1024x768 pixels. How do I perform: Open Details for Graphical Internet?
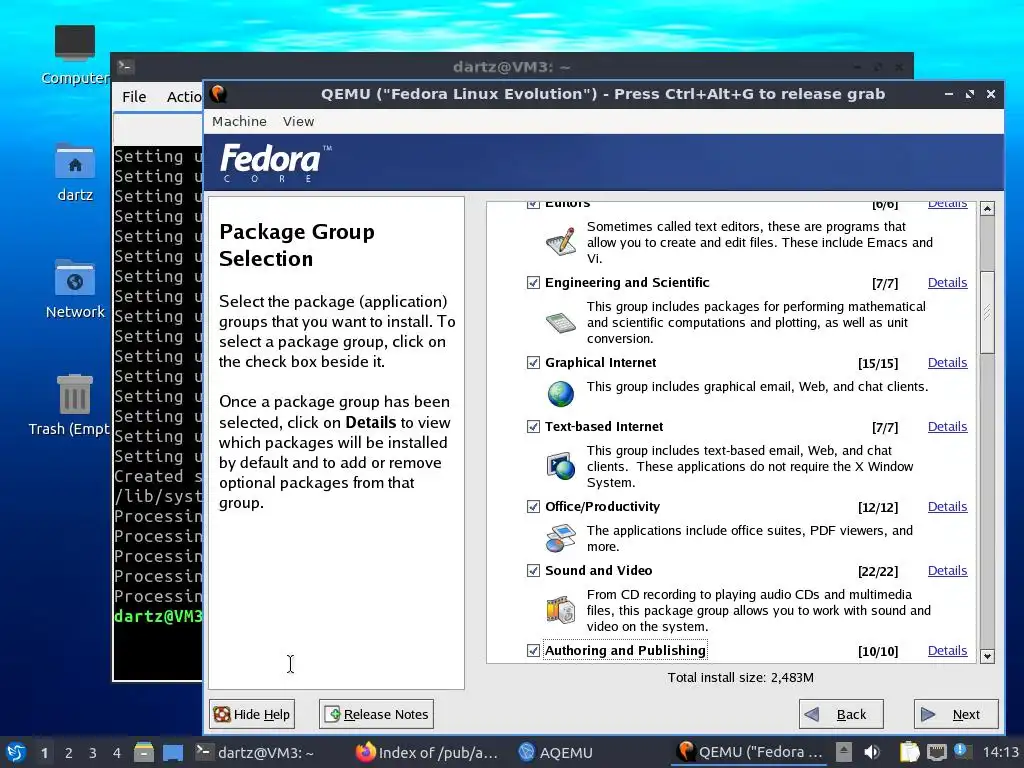point(948,362)
